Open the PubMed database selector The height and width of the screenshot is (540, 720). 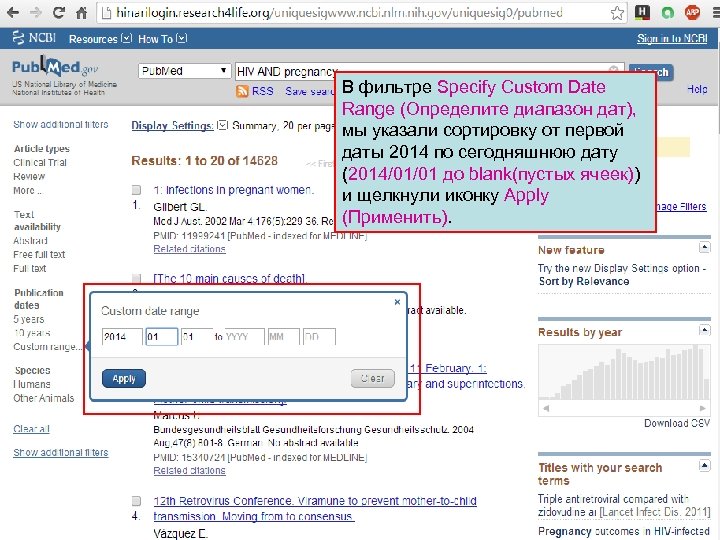pyautogui.click(x=184, y=71)
